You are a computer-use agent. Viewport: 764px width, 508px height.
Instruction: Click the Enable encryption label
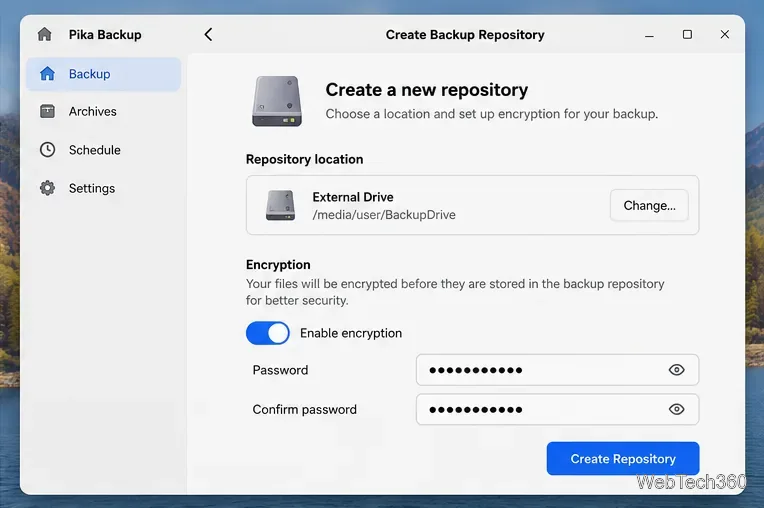tap(351, 333)
